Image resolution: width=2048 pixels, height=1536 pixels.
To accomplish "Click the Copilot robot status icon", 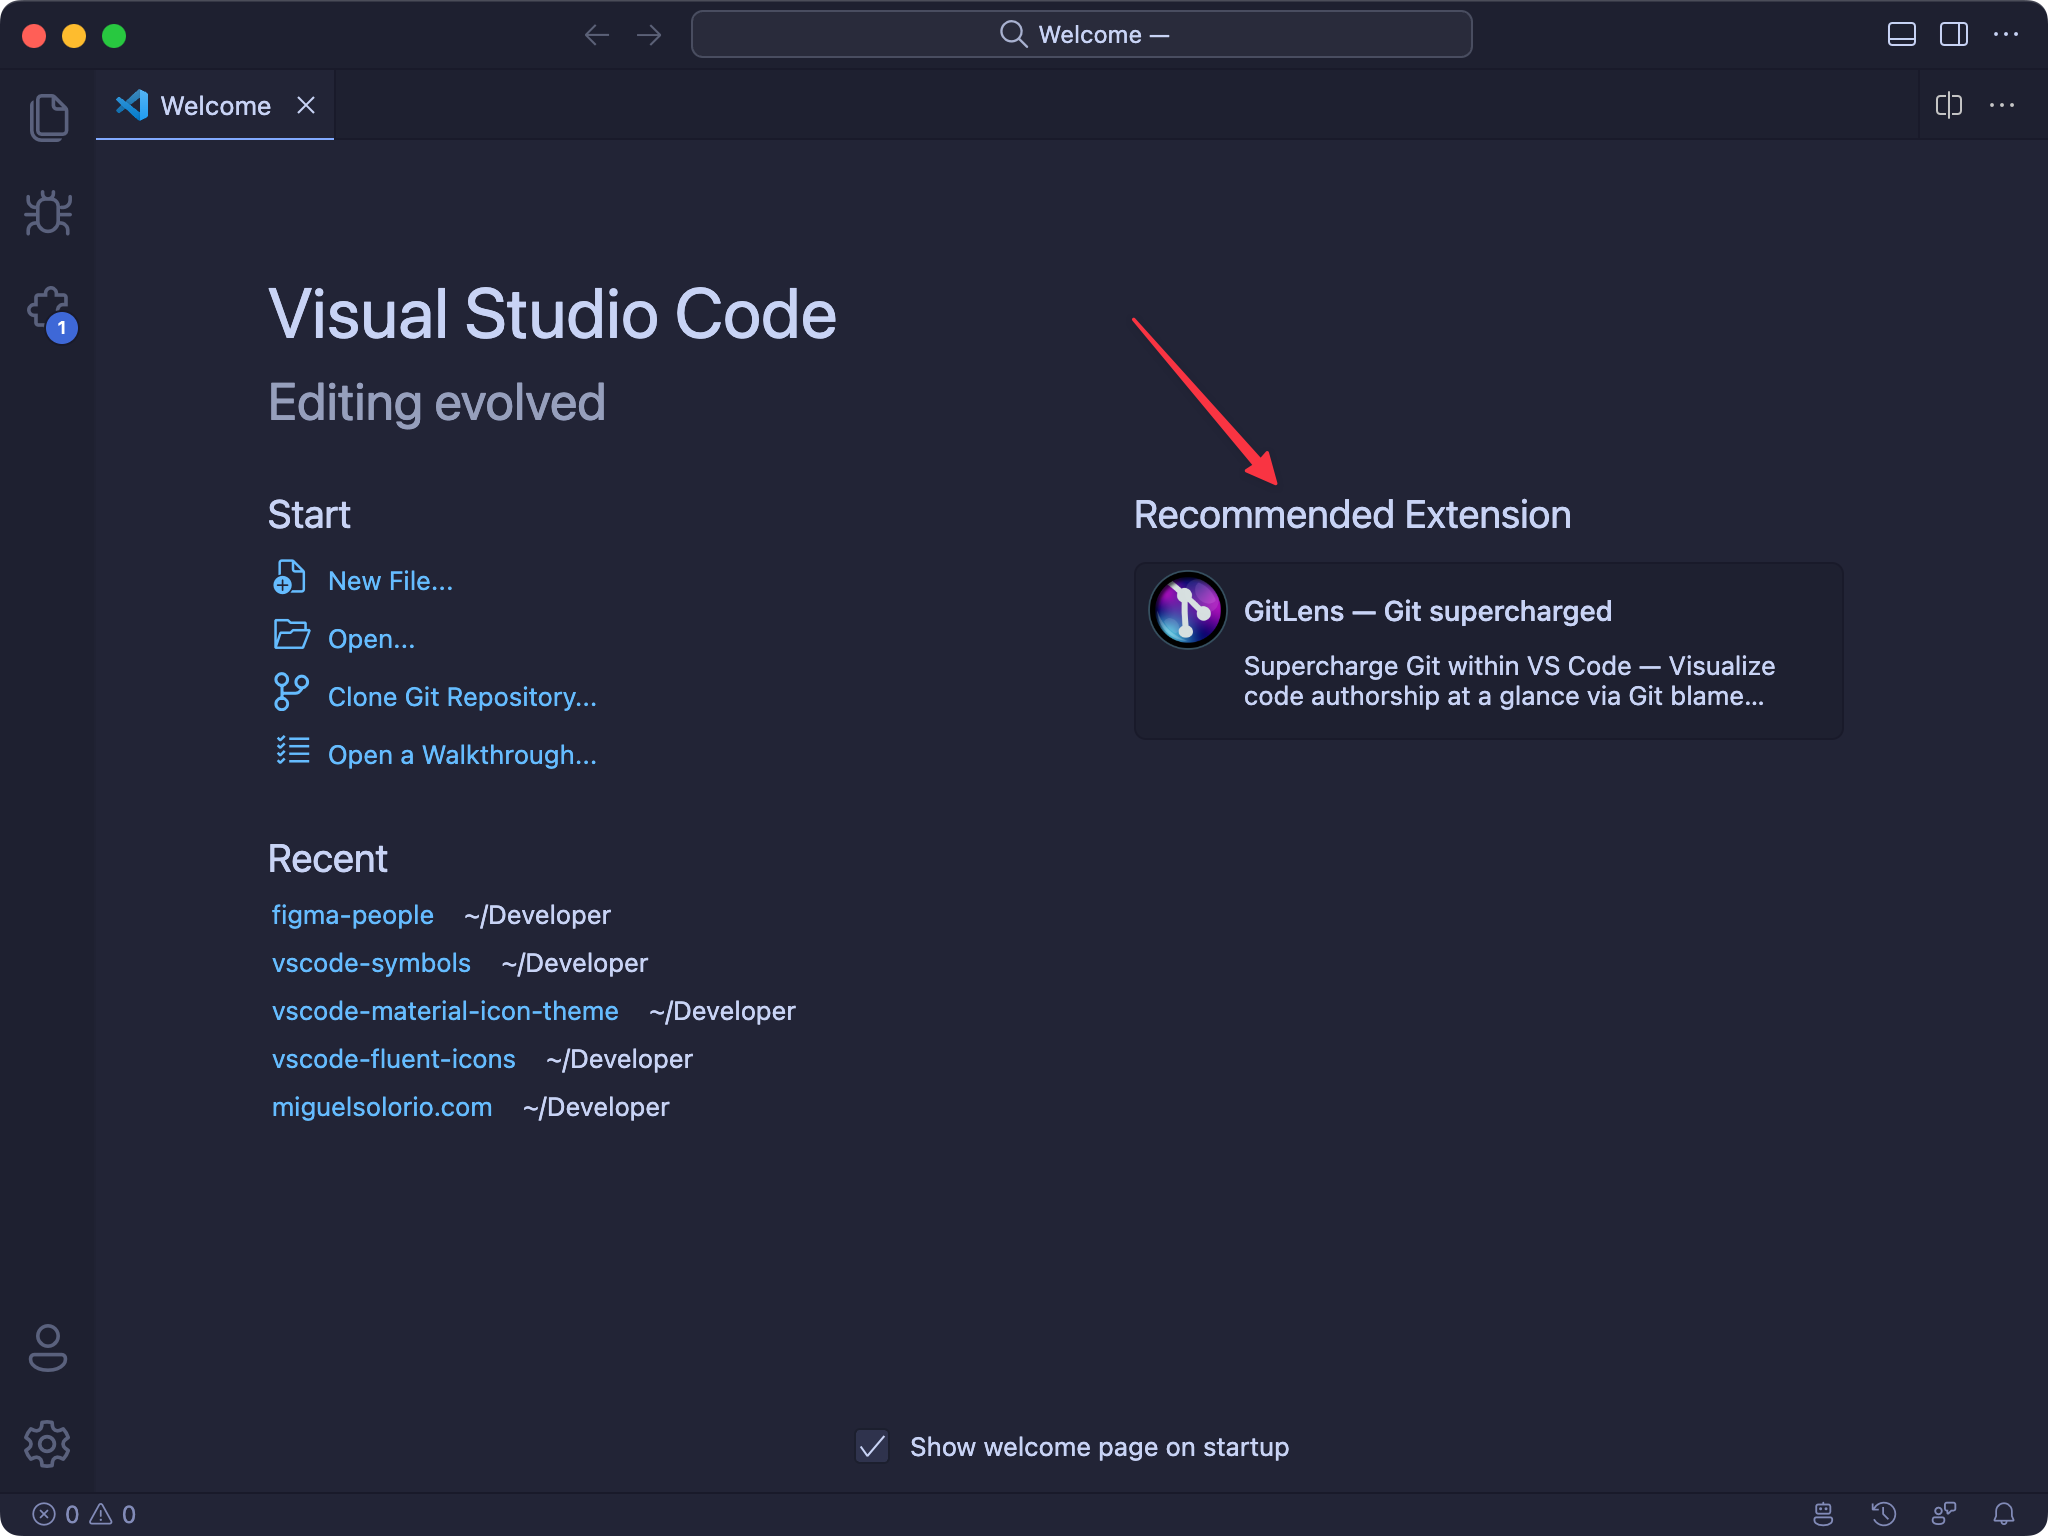I will click(1823, 1514).
